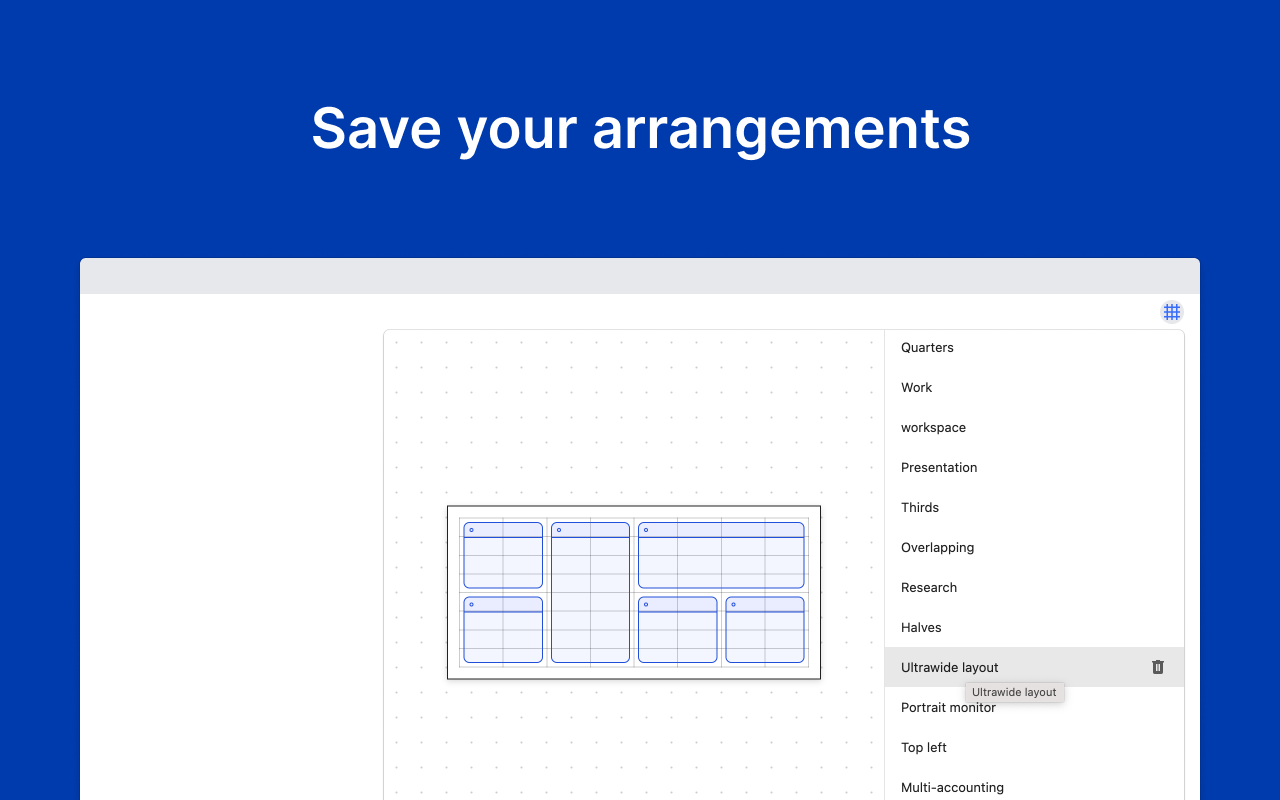1280x800 pixels.
Task: Choose the Portrait monitor arrangement
Action: pos(1034,707)
